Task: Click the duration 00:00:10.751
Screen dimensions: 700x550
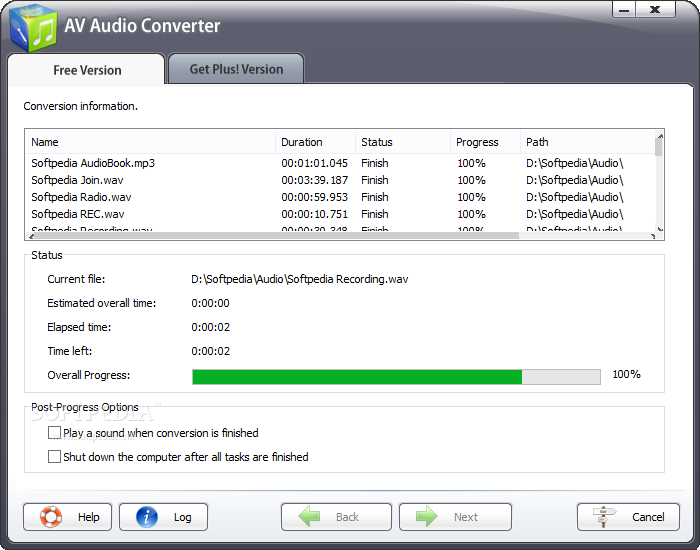Action: coord(314,214)
